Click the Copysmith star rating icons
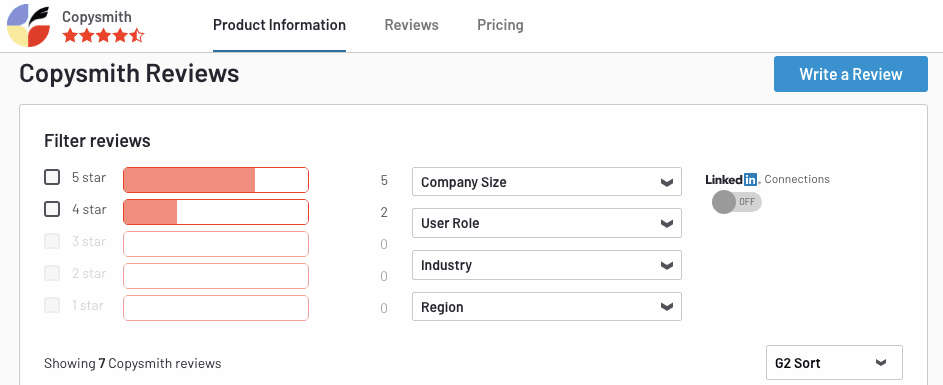 pyautogui.click(x=103, y=35)
